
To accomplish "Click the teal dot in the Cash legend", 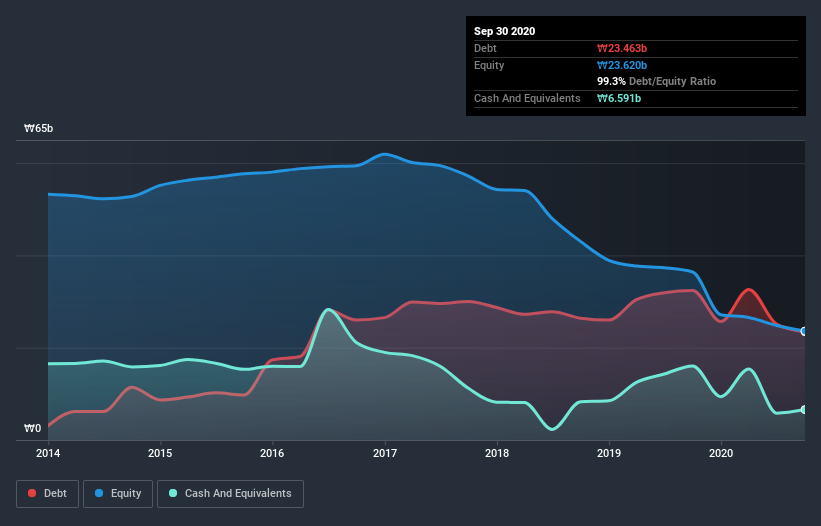I will 174,493.
